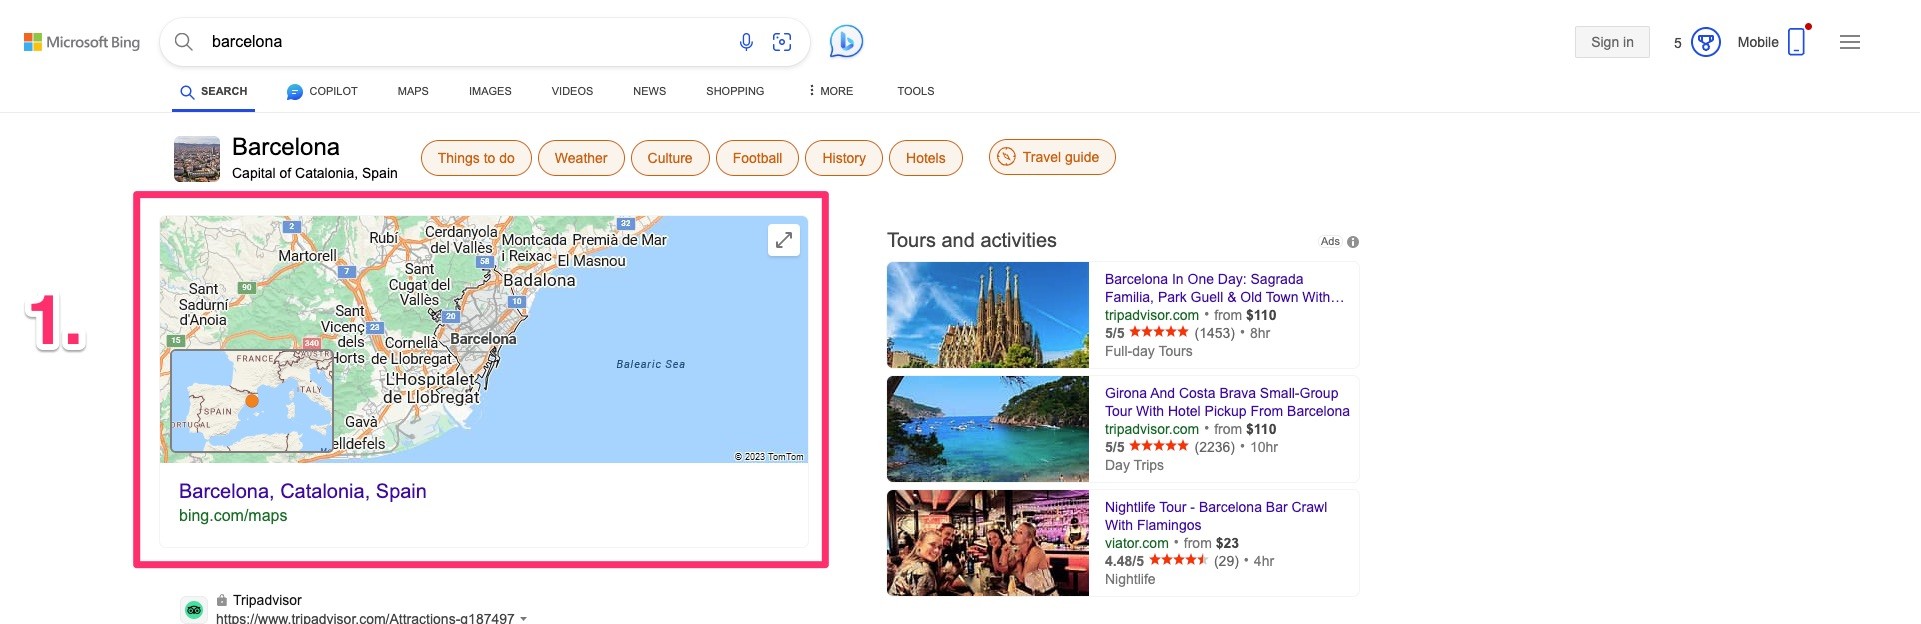Image resolution: width=1921 pixels, height=624 pixels.
Task: Open Barcelona In One Day tour link
Action: click(x=1224, y=288)
